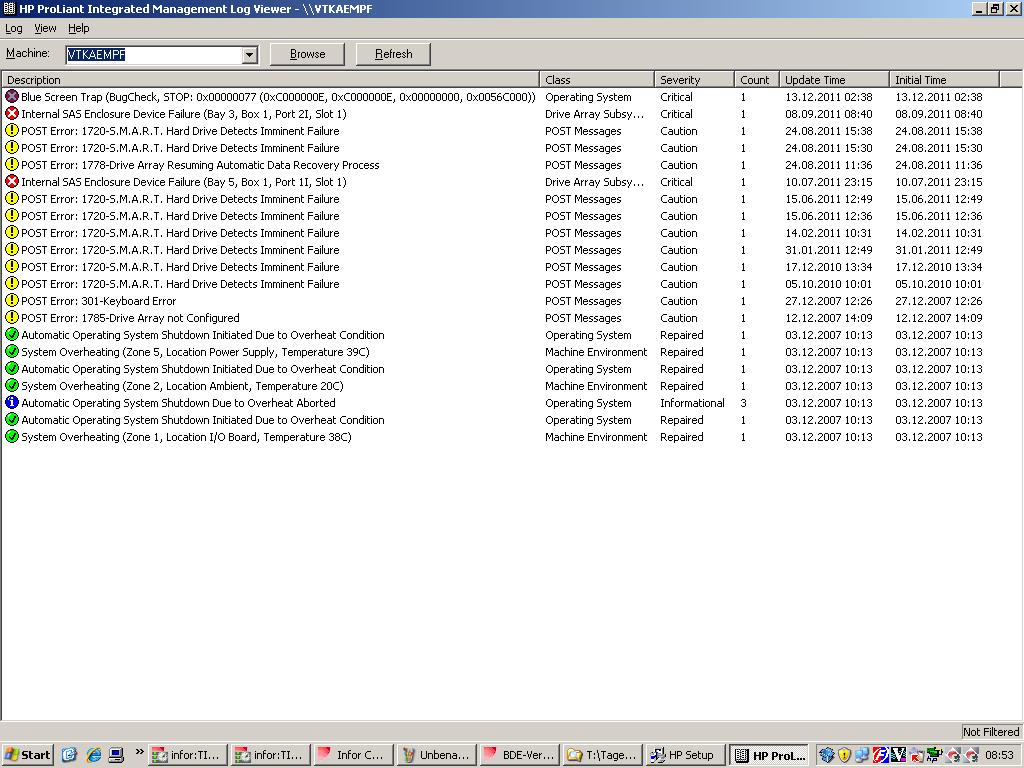Viewport: 1024px width, 768px height.
Task: Click red error icon for Bay 3 SAS failure
Action: 12,114
